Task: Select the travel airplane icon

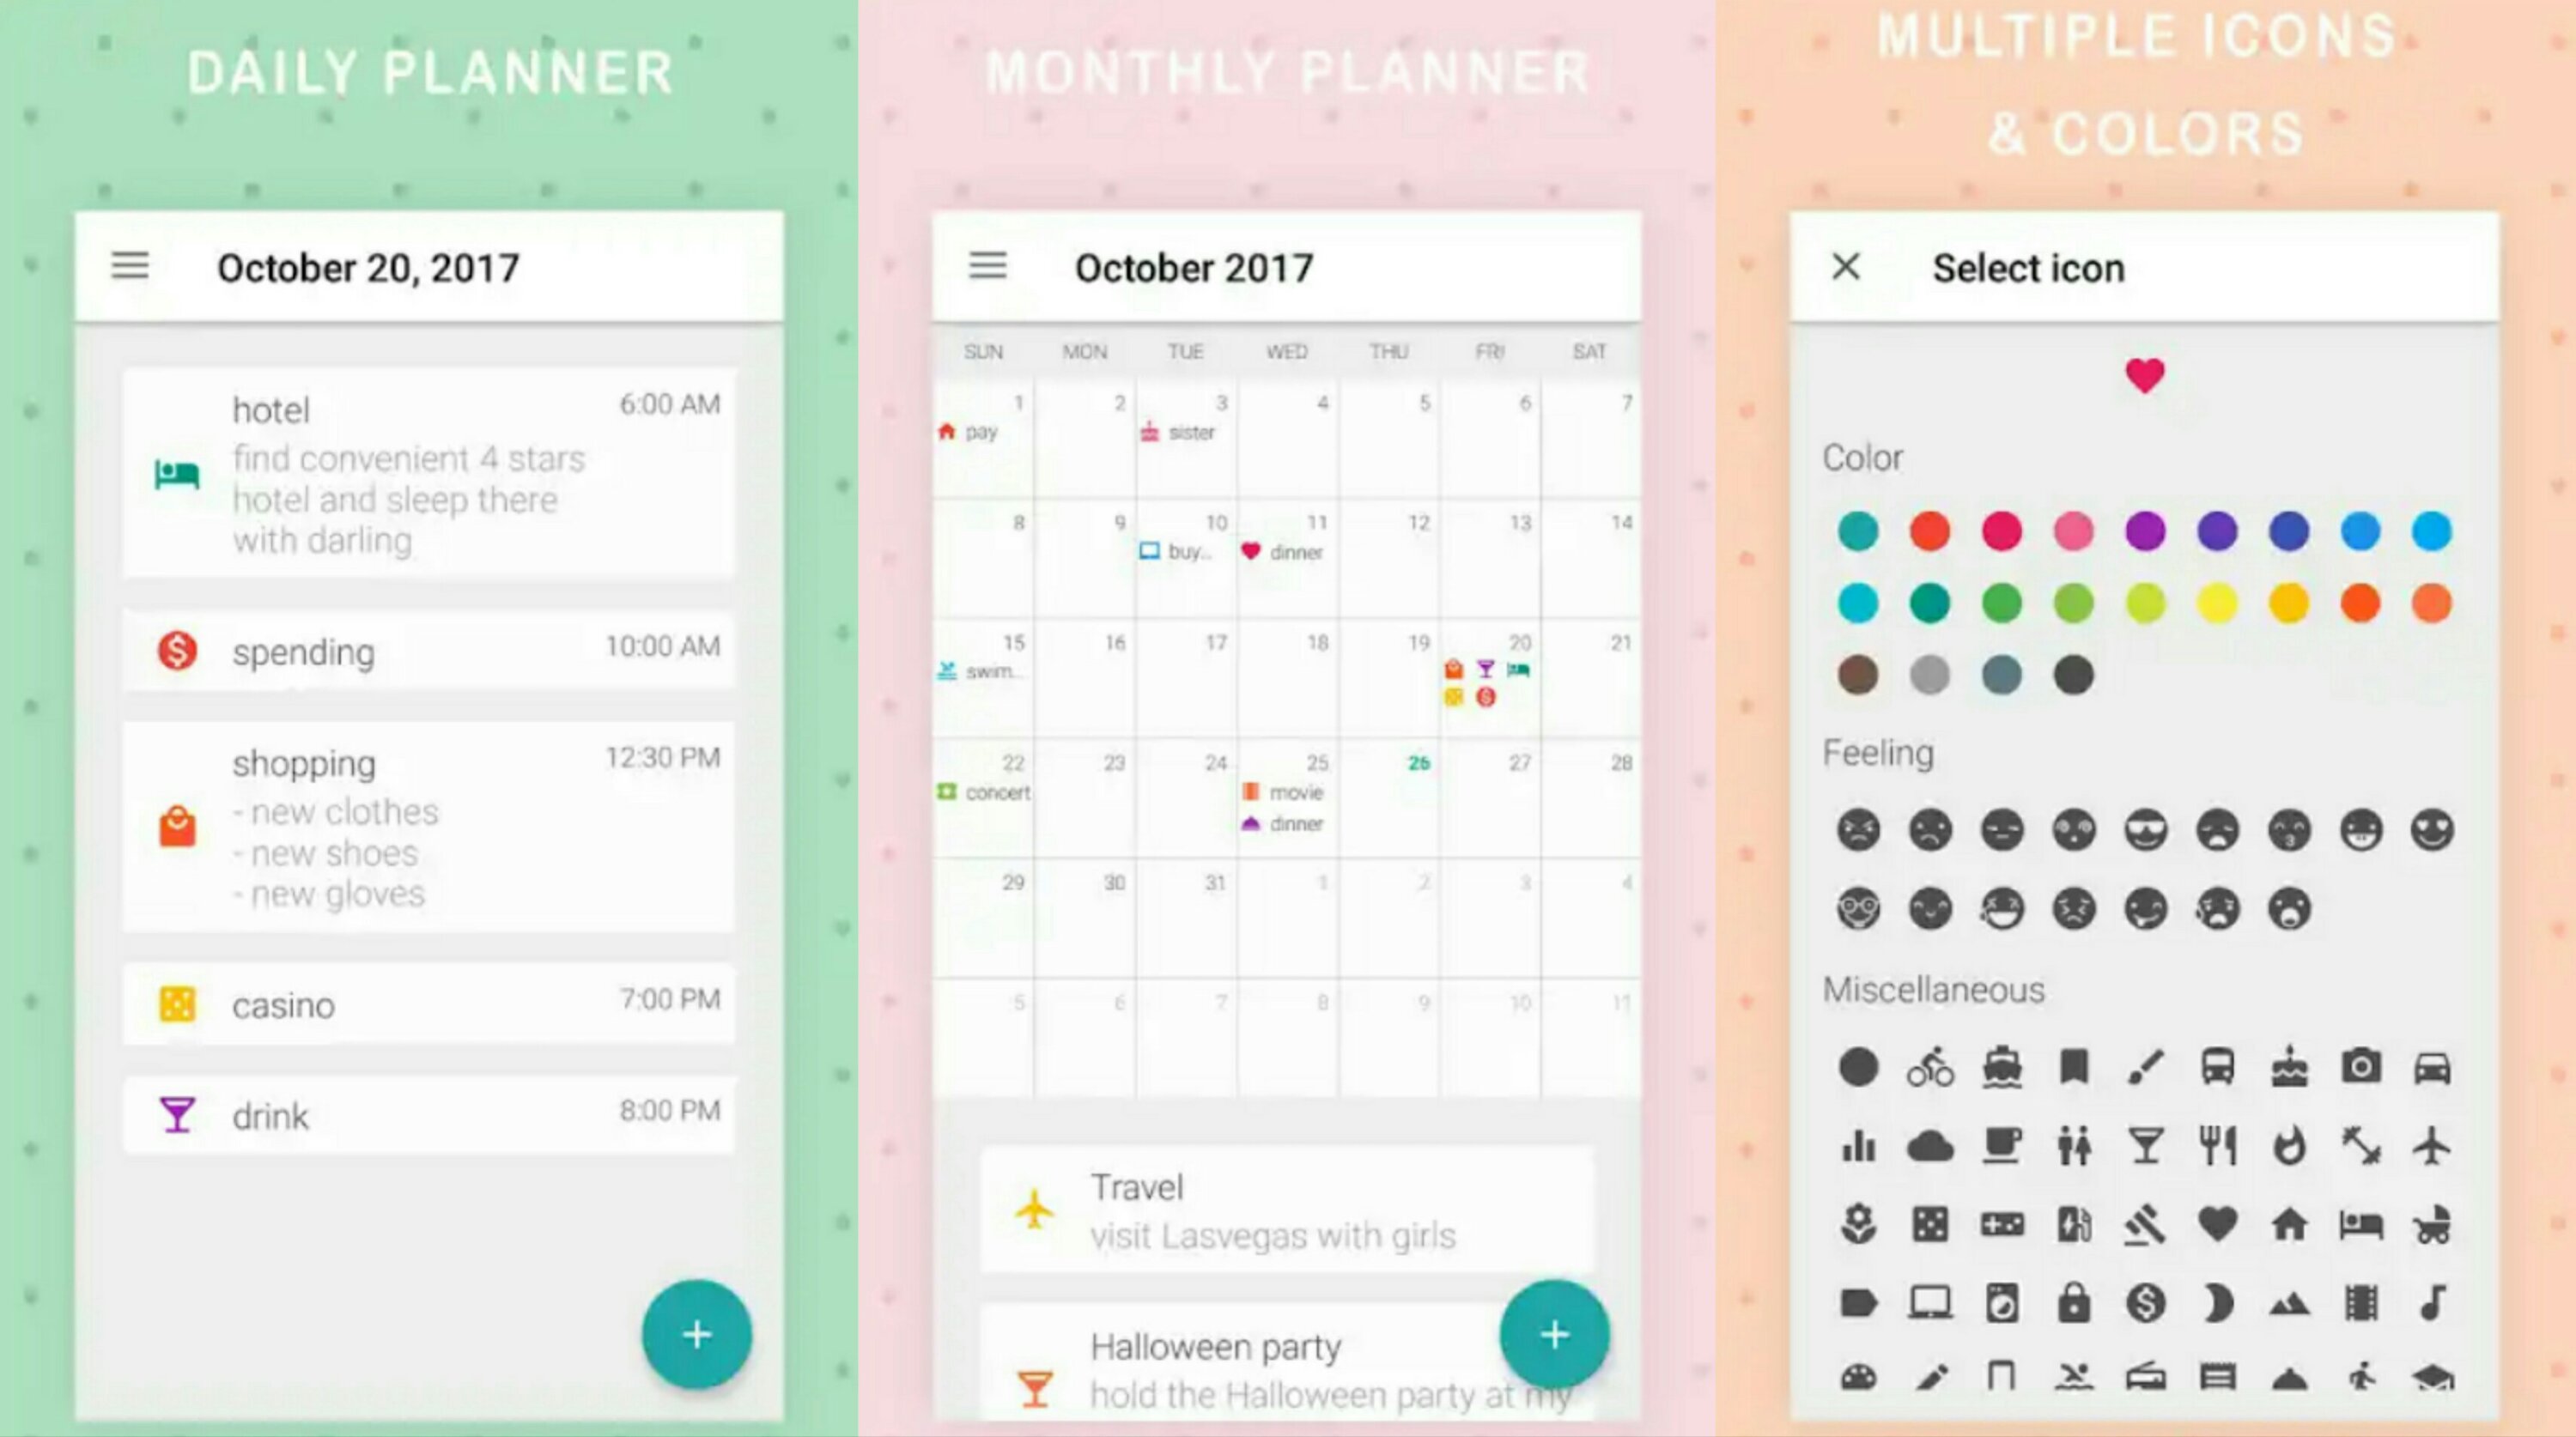Action: click(x=2439, y=1145)
